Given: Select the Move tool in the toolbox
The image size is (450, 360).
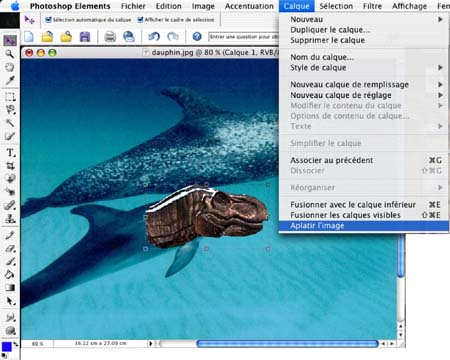Looking at the screenshot, I should (10, 41).
